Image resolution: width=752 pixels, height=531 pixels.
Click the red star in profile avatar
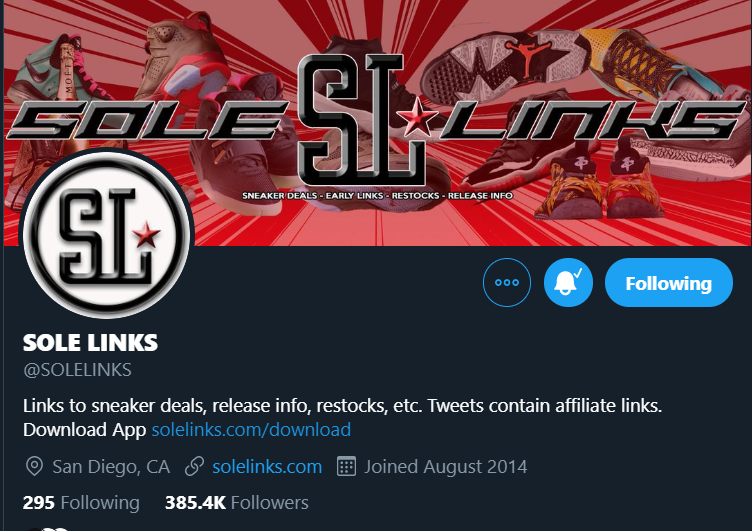[x=146, y=235]
